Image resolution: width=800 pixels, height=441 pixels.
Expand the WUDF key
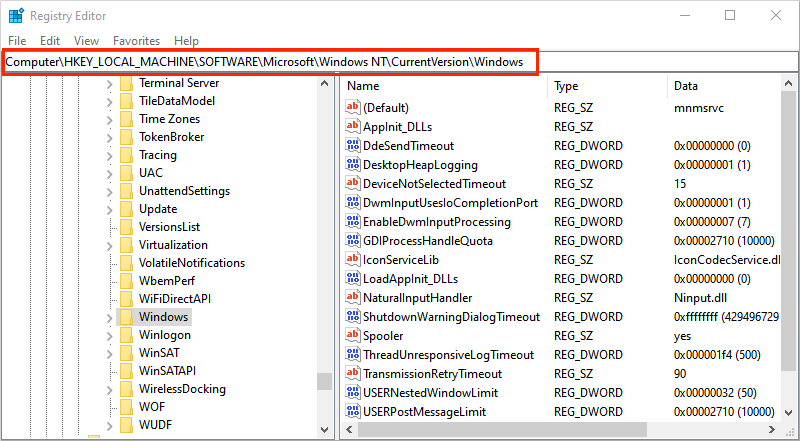point(109,425)
